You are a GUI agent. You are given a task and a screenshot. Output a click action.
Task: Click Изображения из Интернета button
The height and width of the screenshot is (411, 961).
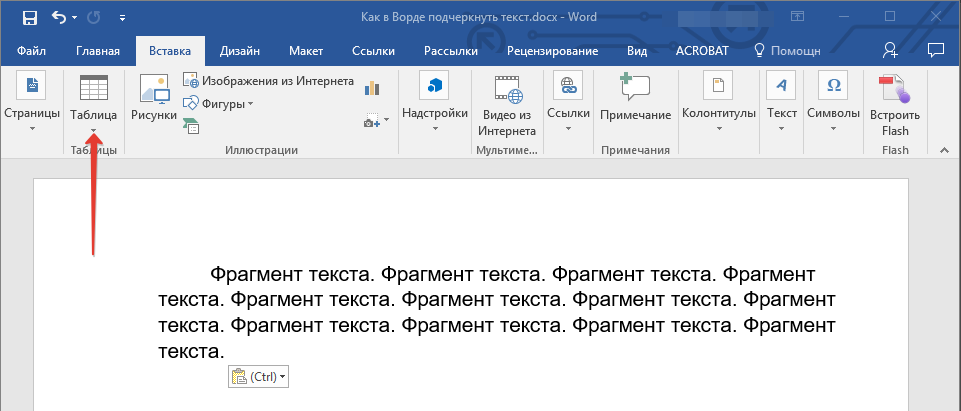pos(268,81)
